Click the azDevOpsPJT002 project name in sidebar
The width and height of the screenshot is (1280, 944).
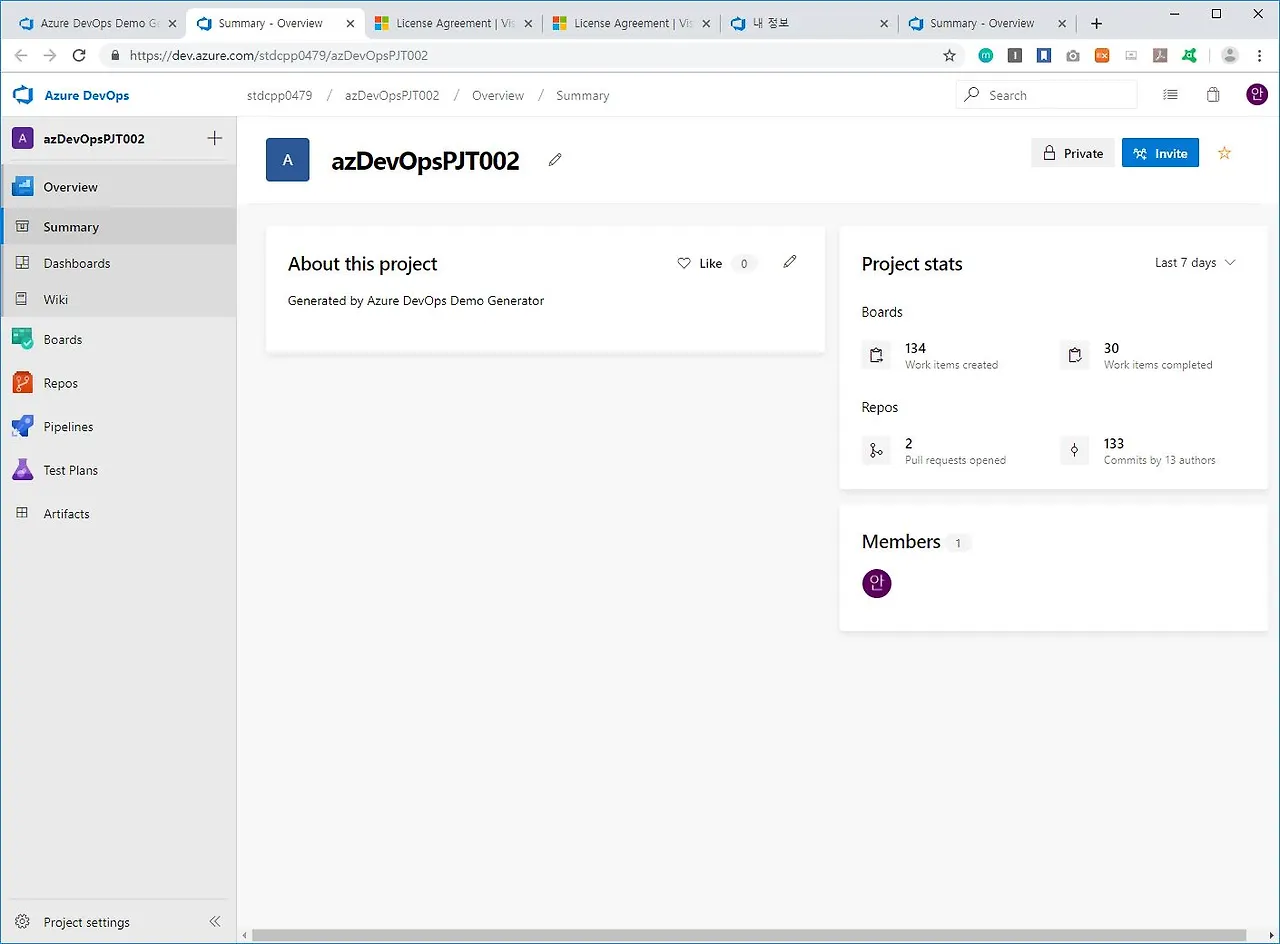pyautogui.click(x=94, y=139)
